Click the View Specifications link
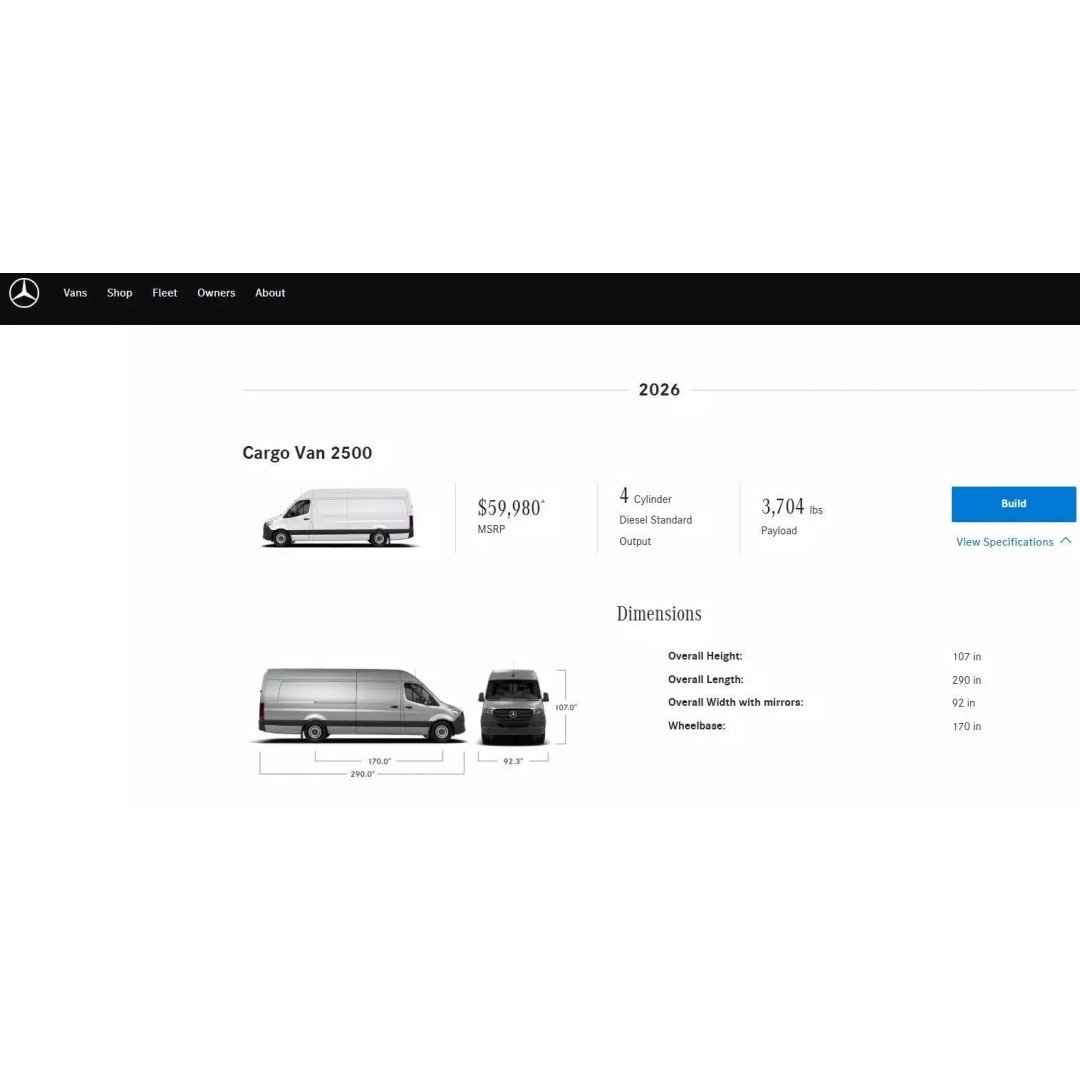Screen dimensions: 1080x1080 (x=1004, y=542)
